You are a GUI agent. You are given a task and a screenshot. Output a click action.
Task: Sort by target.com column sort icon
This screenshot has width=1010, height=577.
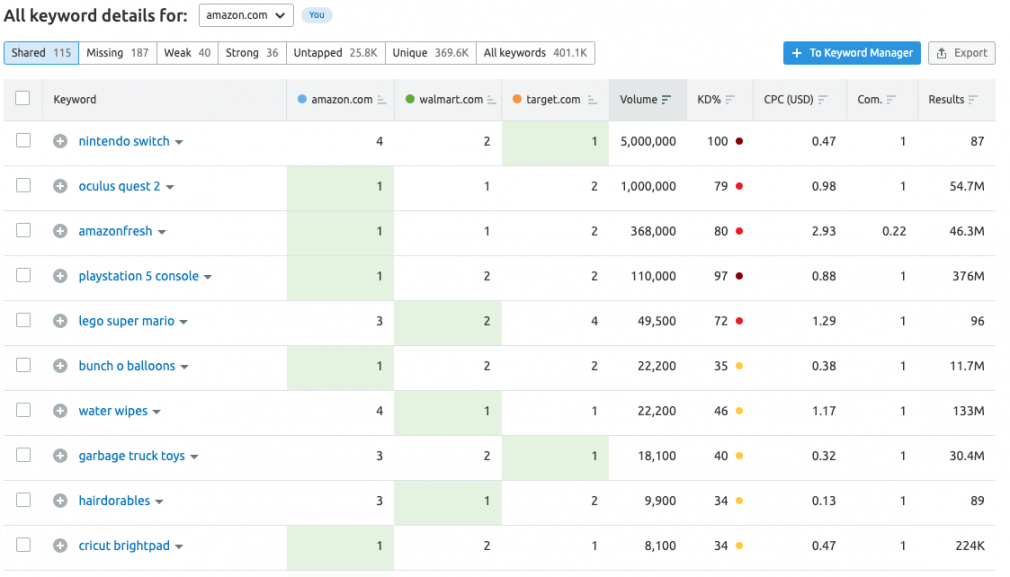point(592,100)
